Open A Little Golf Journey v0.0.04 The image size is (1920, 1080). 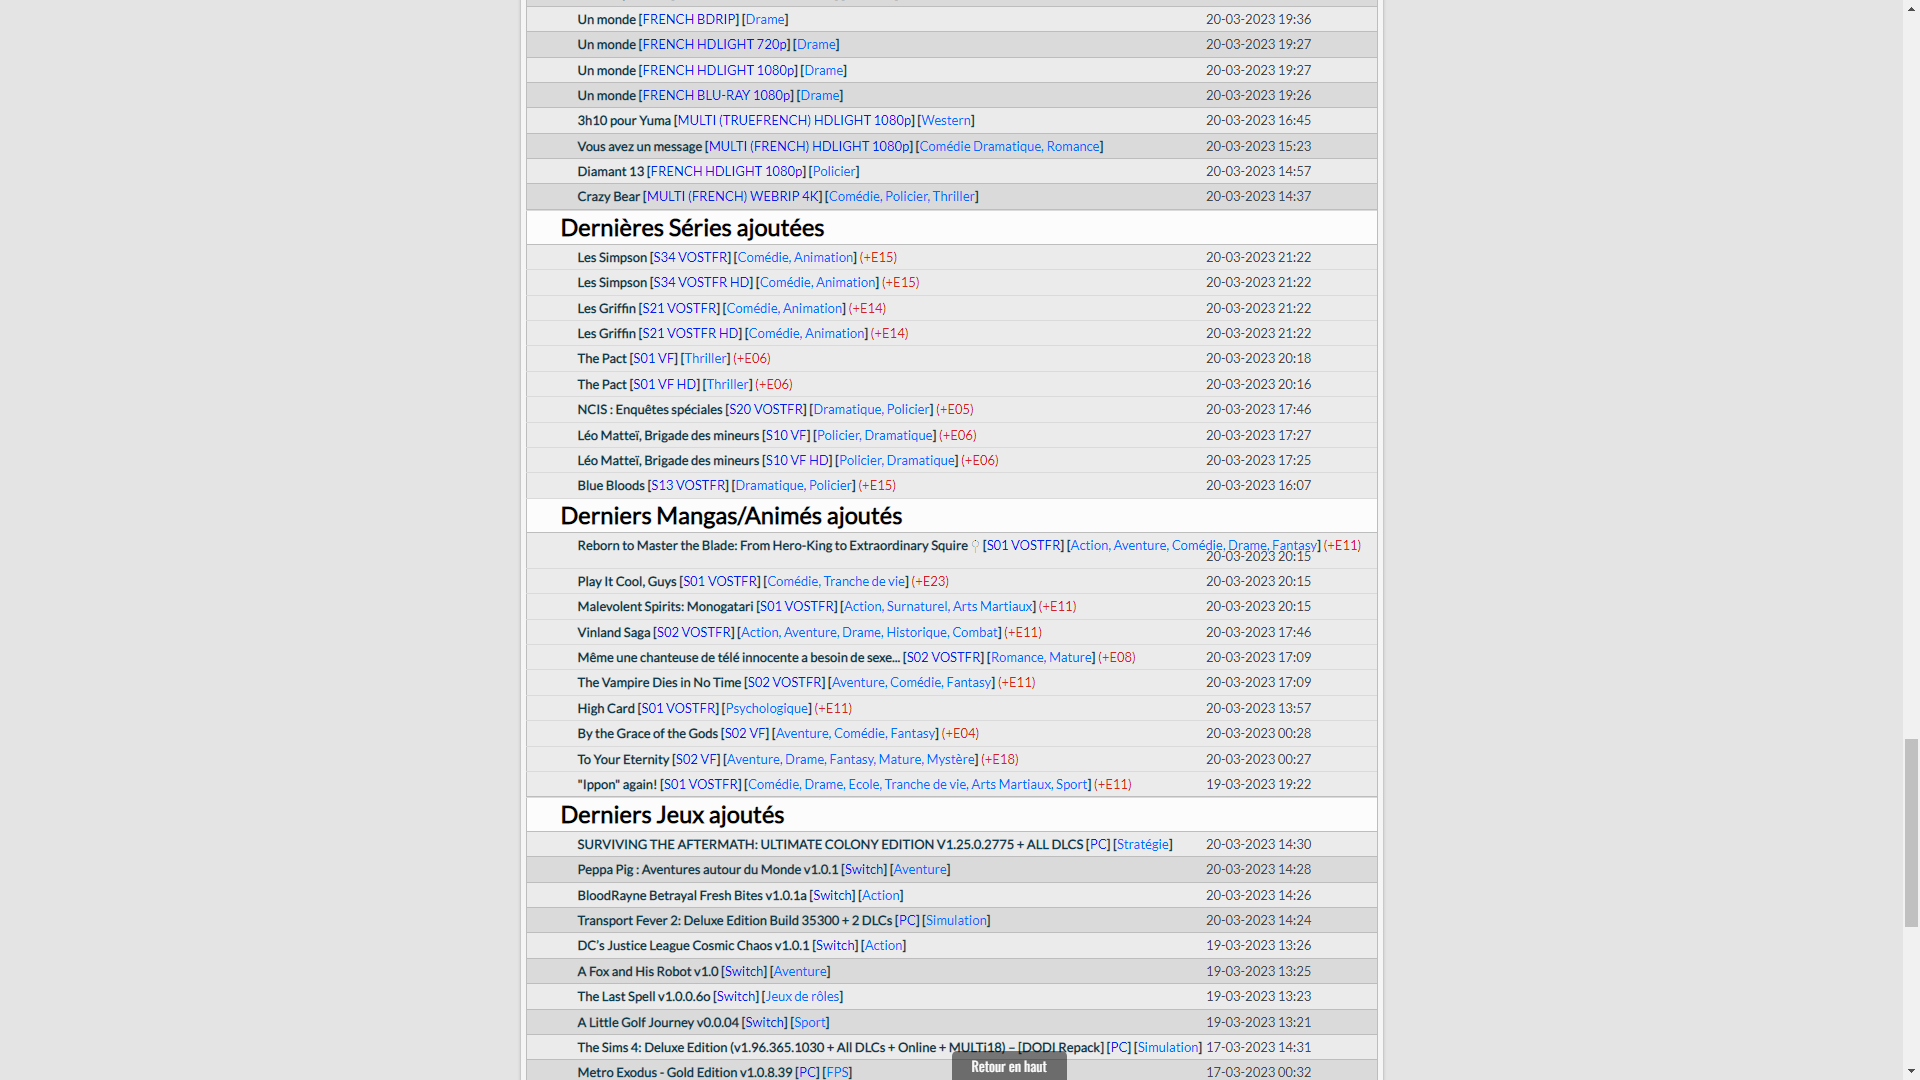658,1022
